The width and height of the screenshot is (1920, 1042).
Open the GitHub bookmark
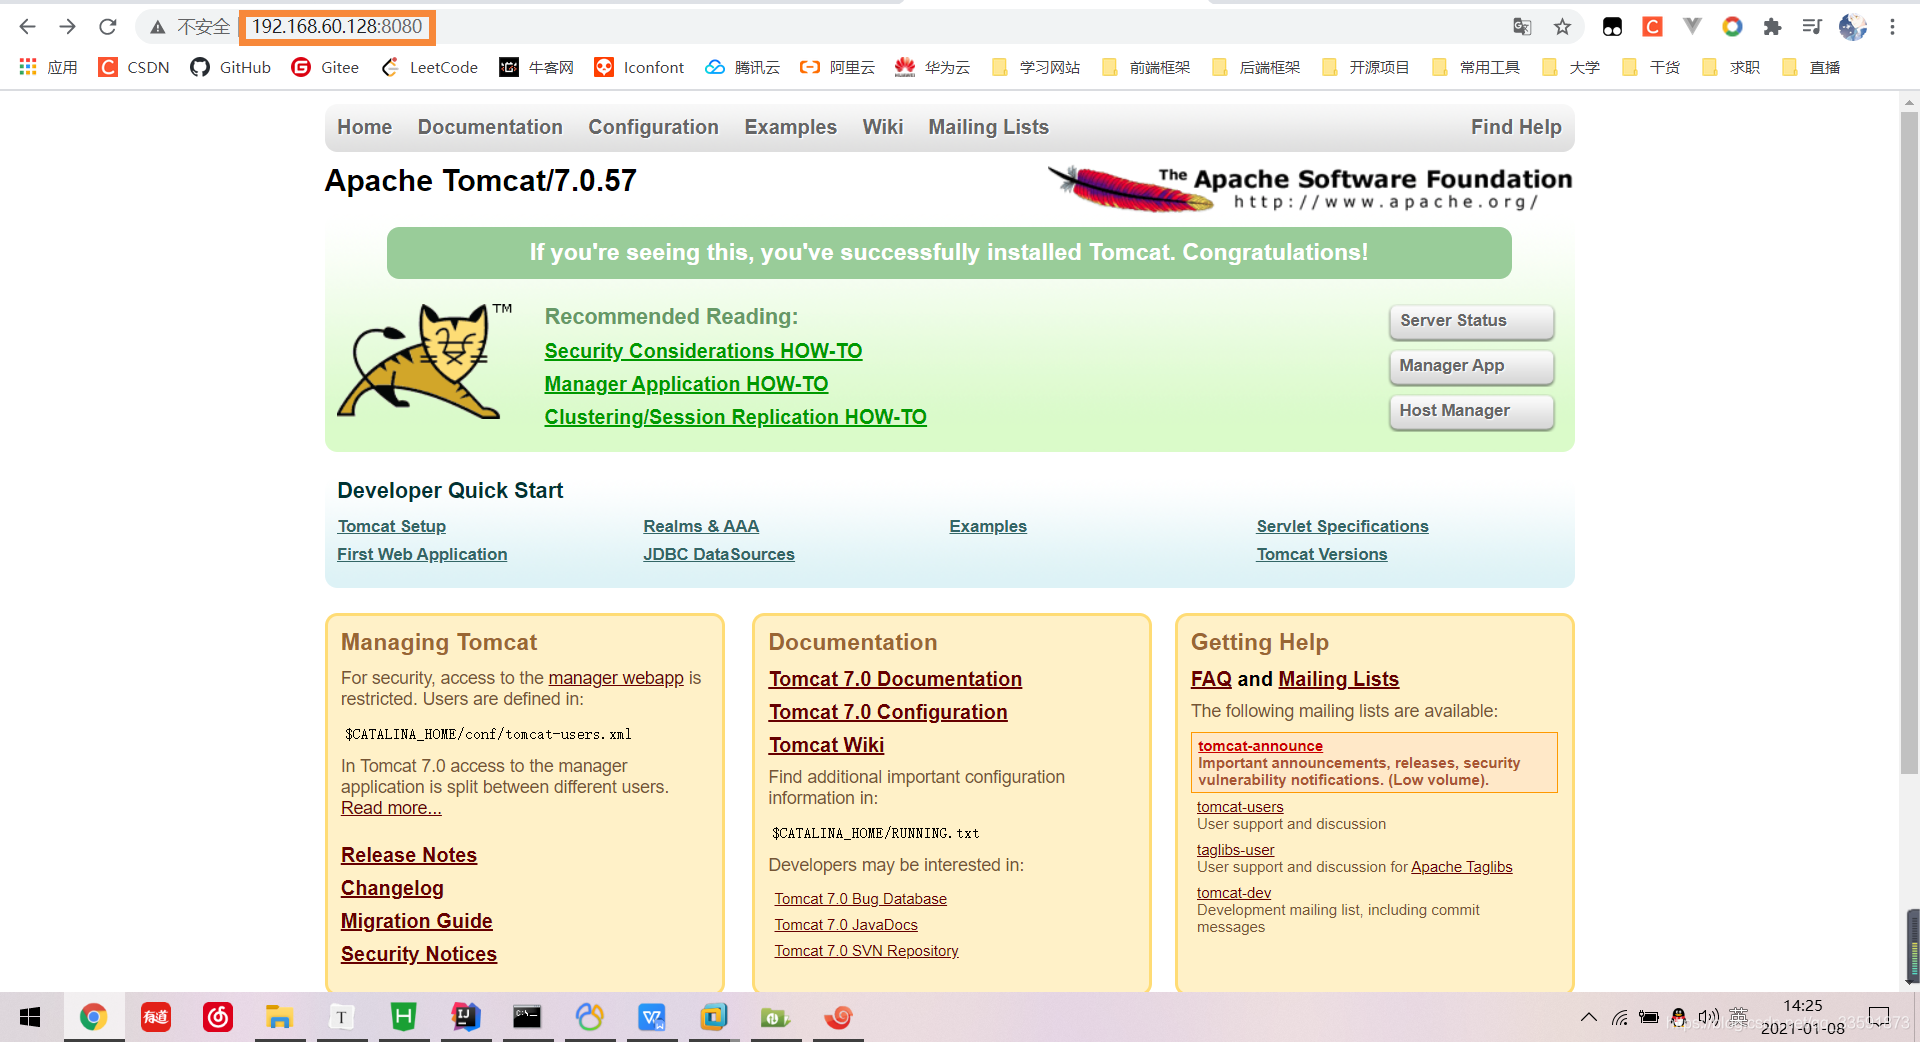click(231, 67)
